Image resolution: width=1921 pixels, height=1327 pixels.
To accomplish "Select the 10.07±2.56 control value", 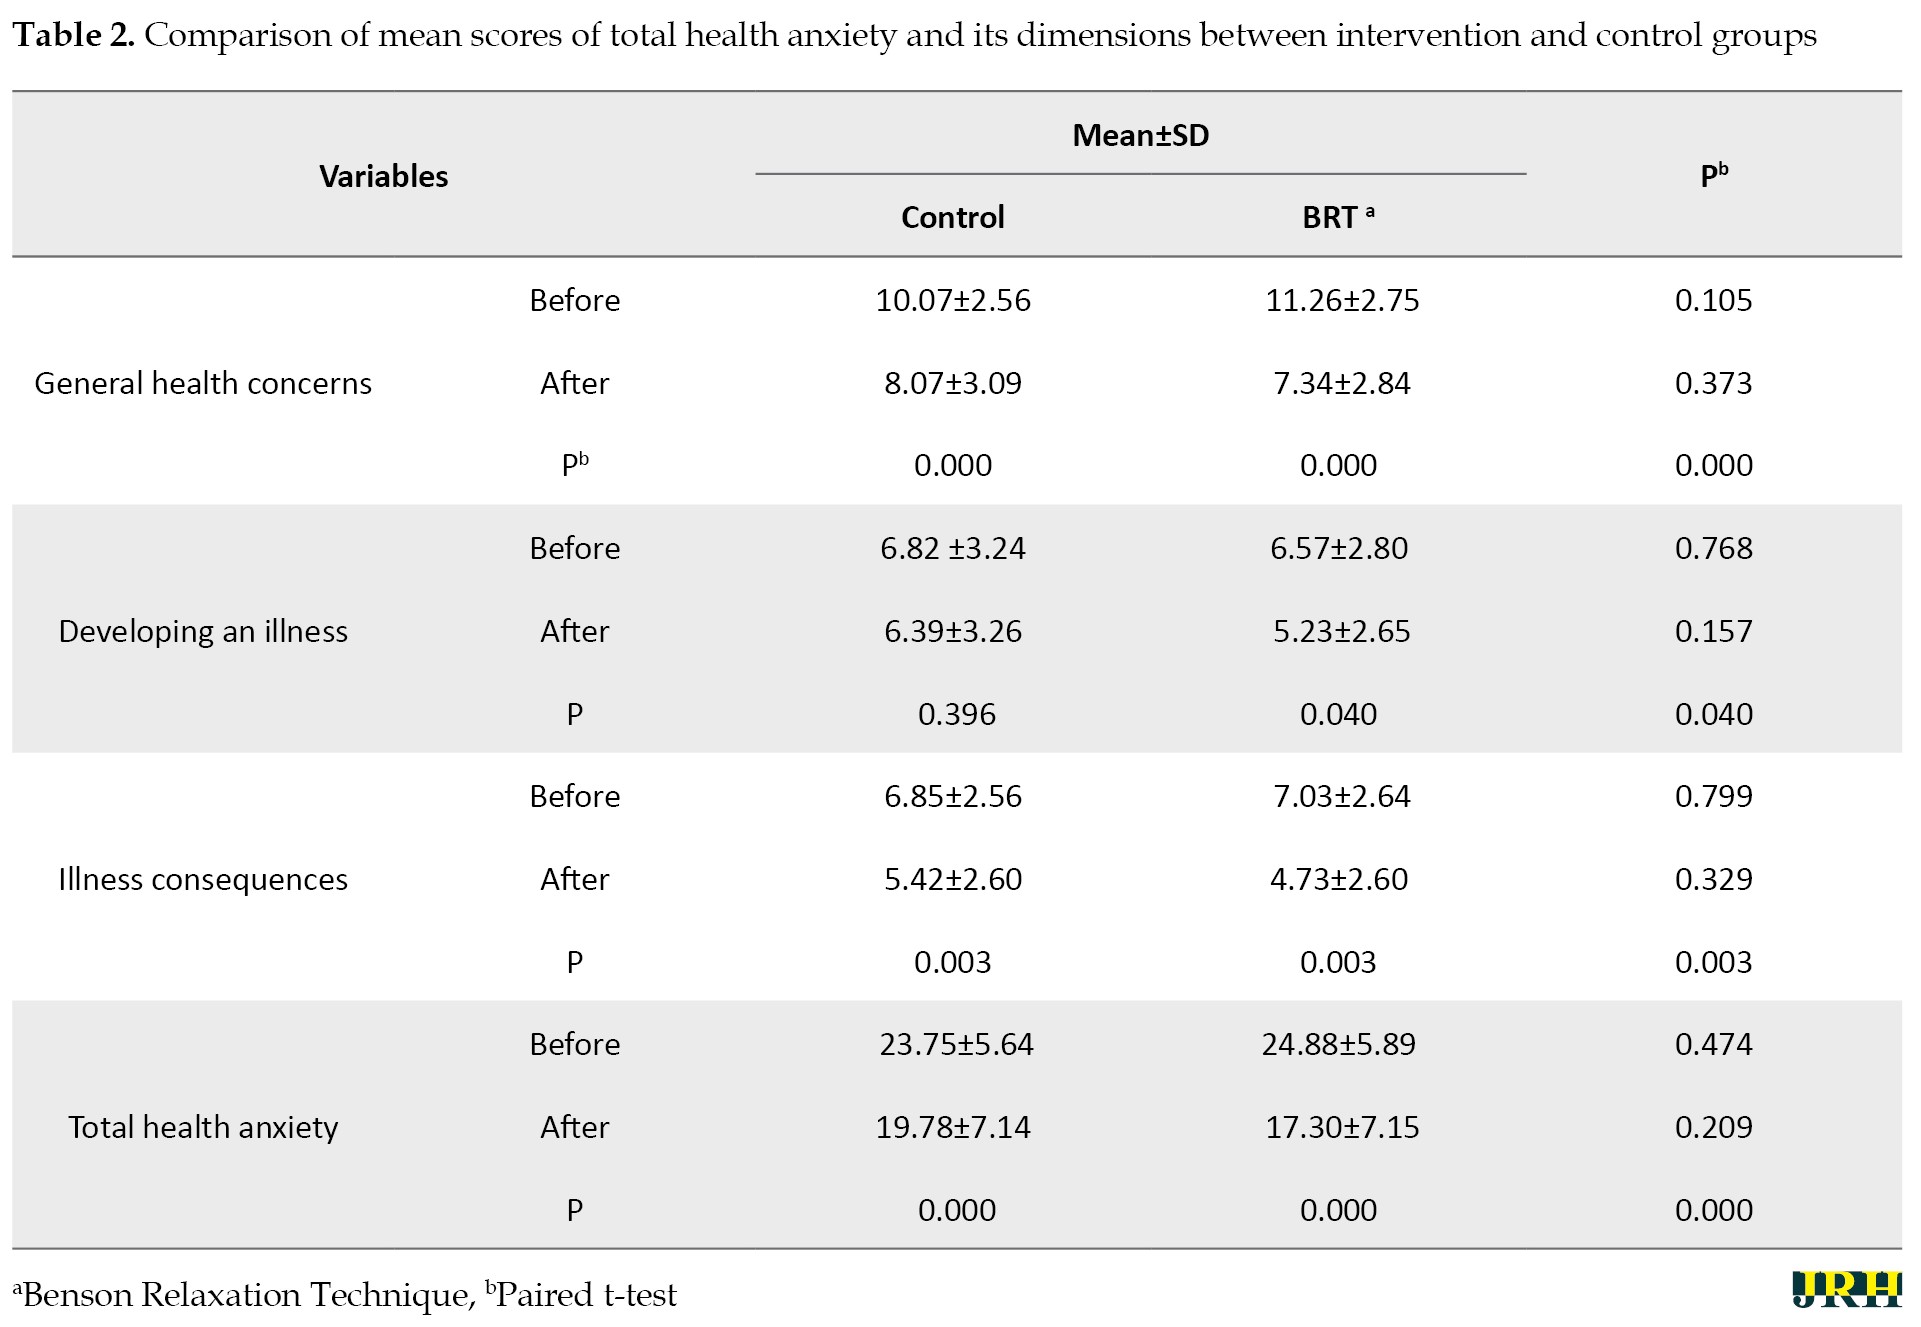I will (x=953, y=300).
